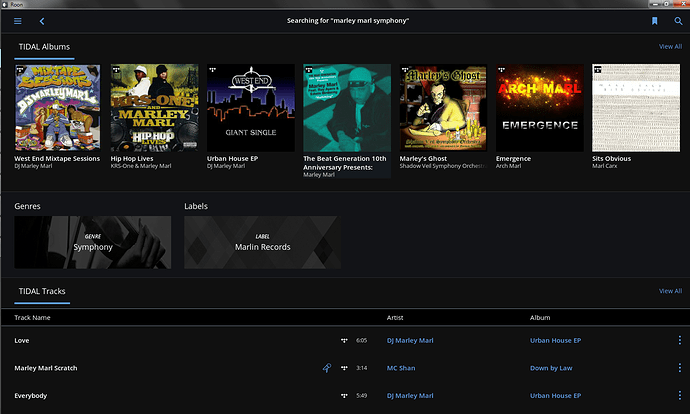Go back with the left arrow
Image resolution: width=690 pixels, height=414 pixels.
(x=42, y=21)
